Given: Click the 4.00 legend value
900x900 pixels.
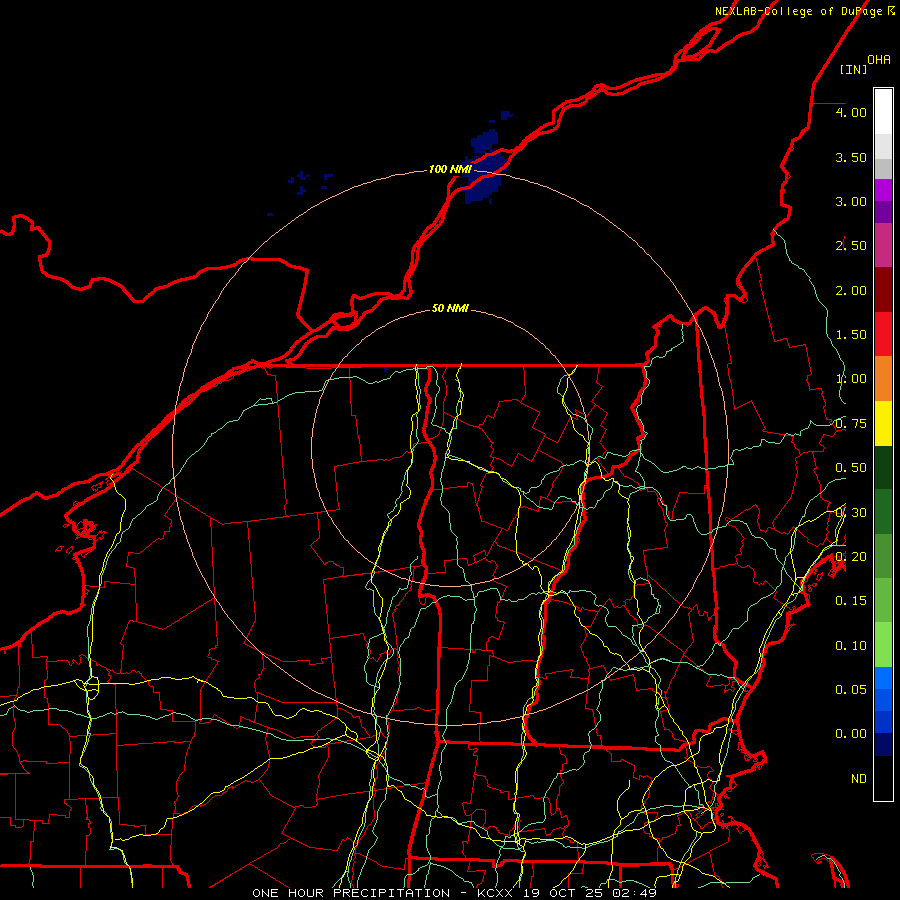Looking at the screenshot, I should (851, 112).
